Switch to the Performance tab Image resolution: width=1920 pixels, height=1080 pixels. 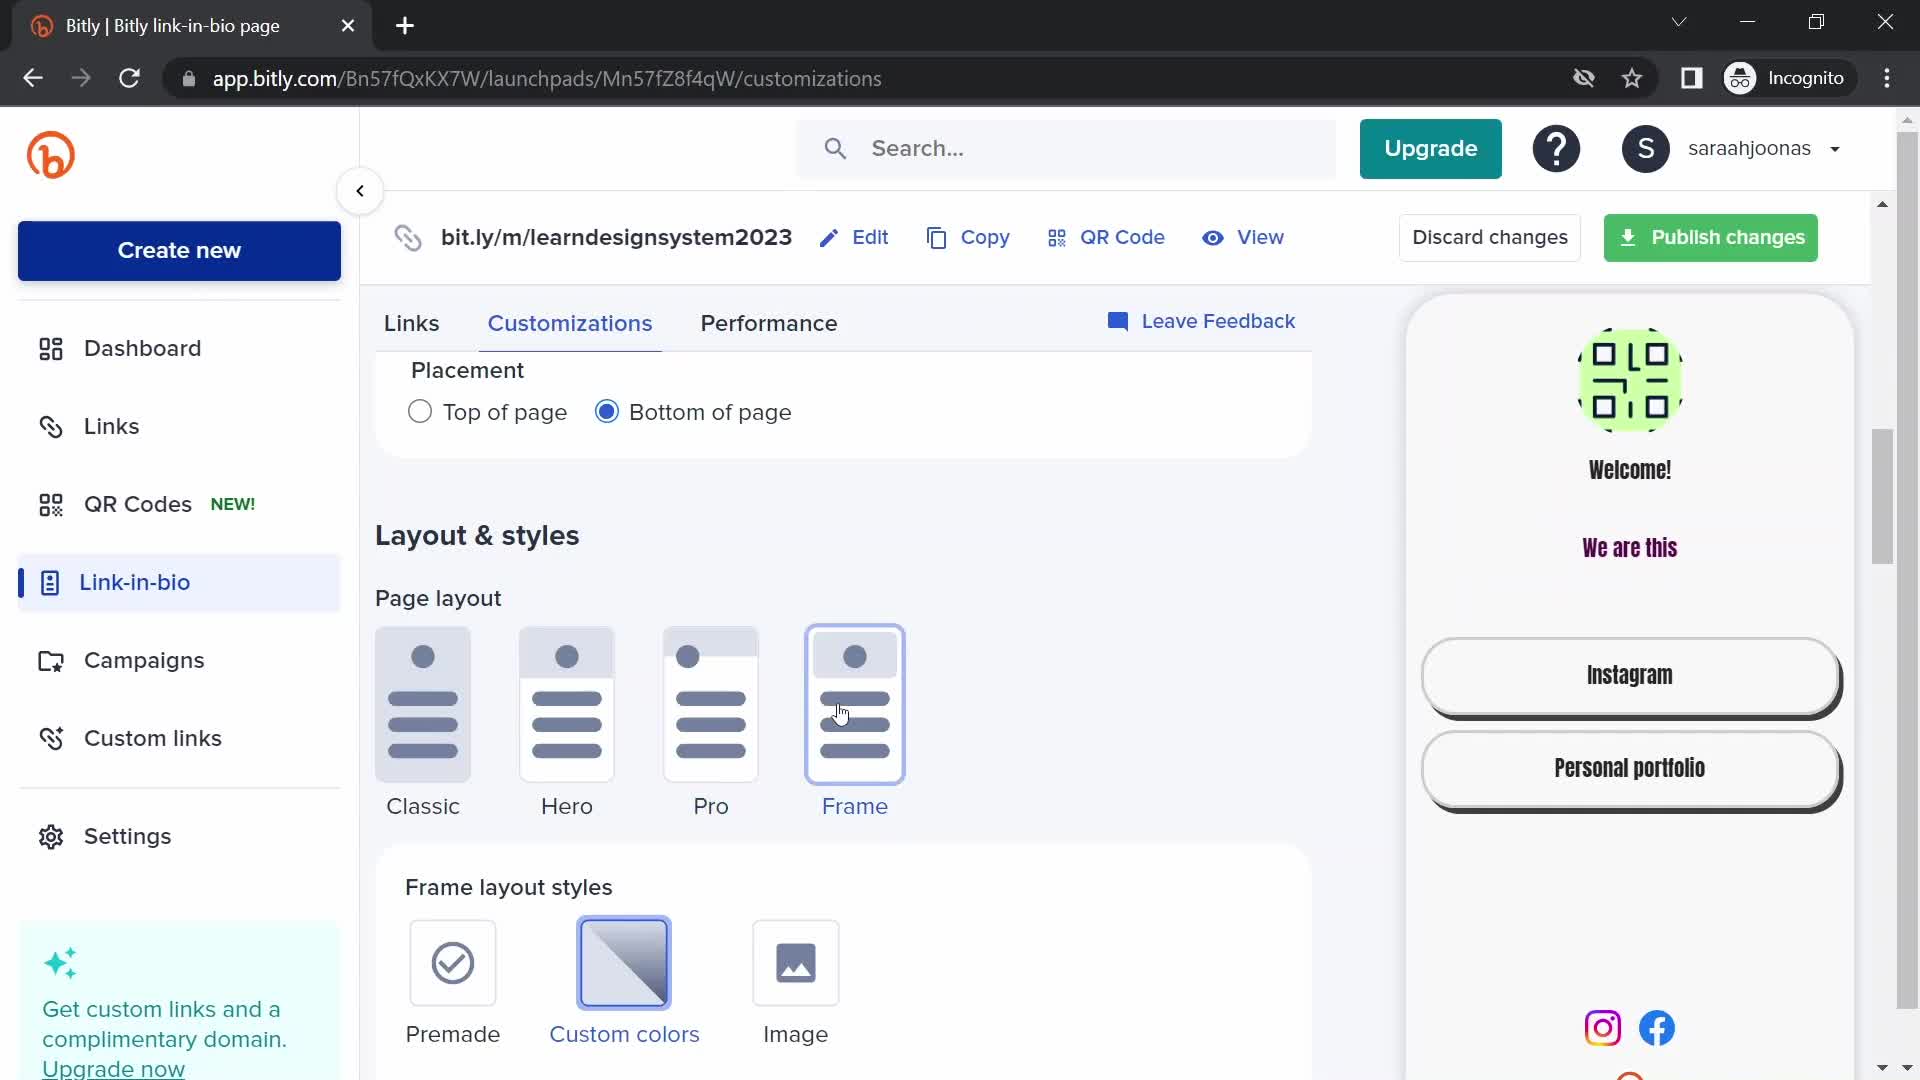[769, 324]
